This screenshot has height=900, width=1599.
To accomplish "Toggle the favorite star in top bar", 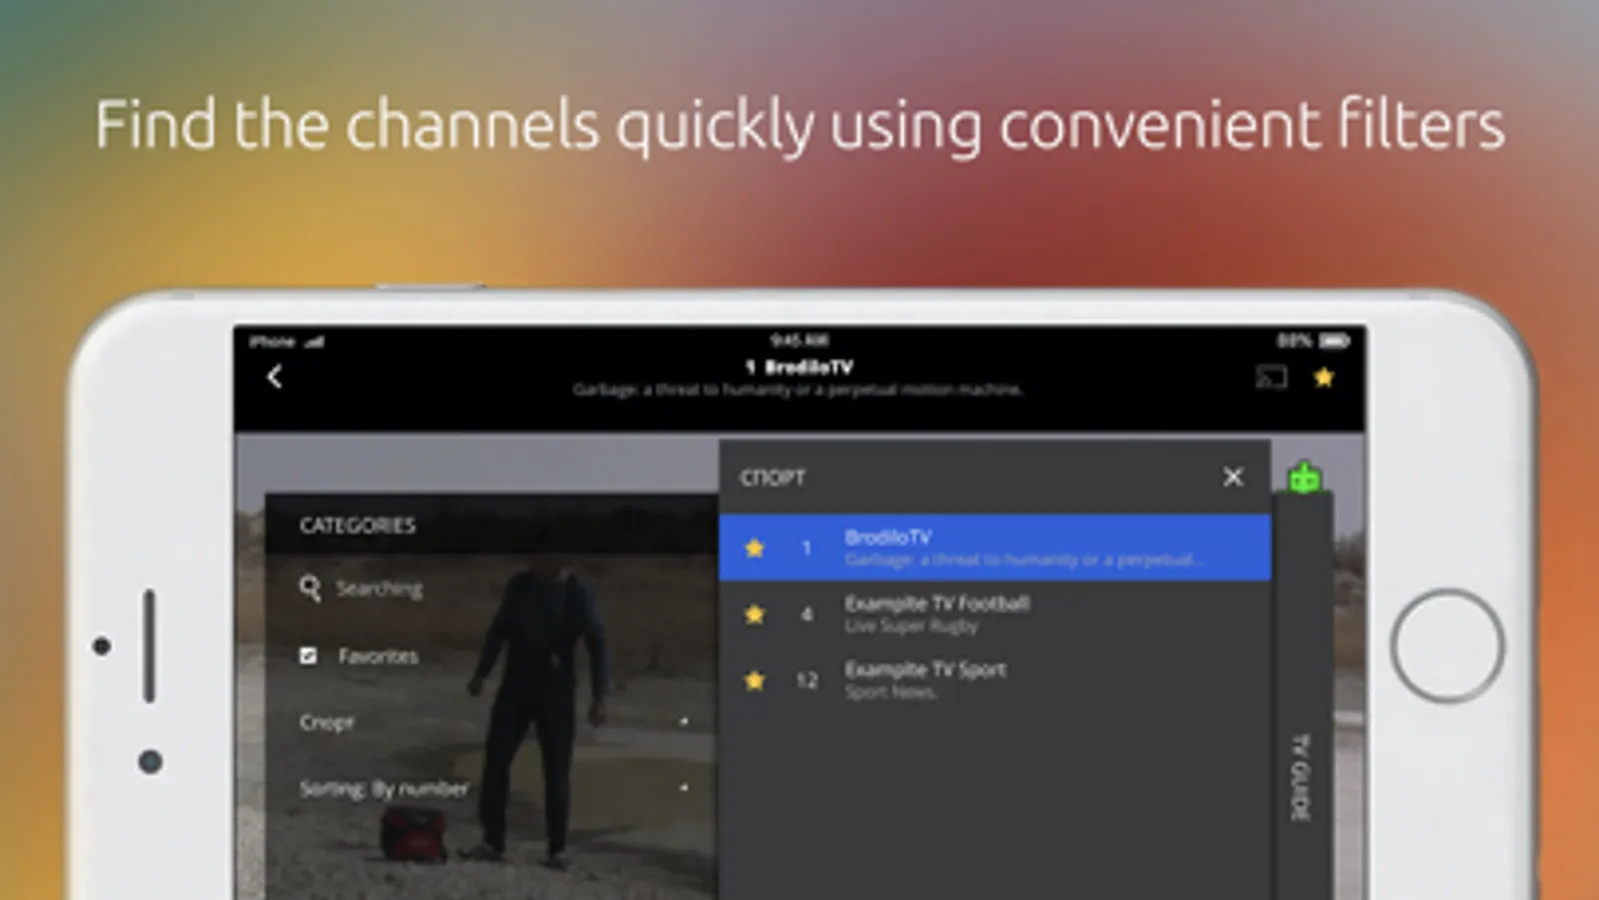I will pyautogui.click(x=1324, y=377).
